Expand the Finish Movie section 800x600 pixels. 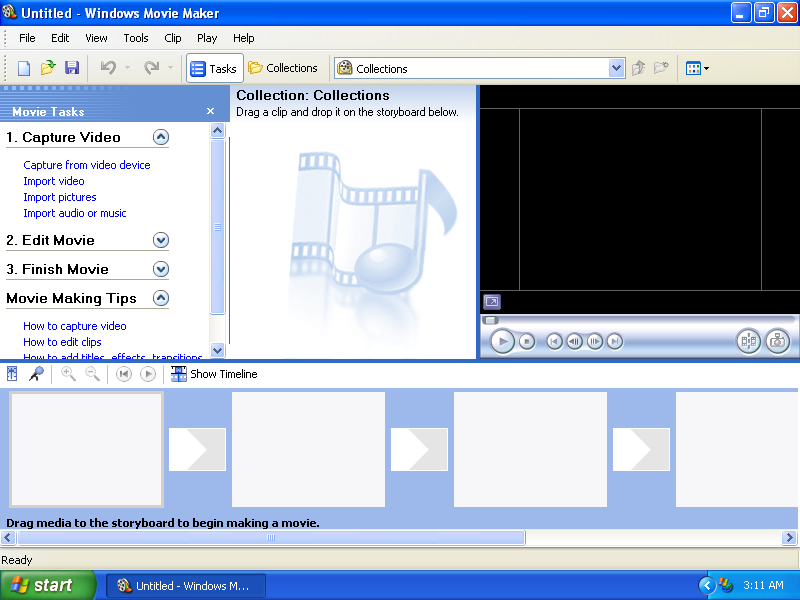pyautogui.click(x=161, y=269)
